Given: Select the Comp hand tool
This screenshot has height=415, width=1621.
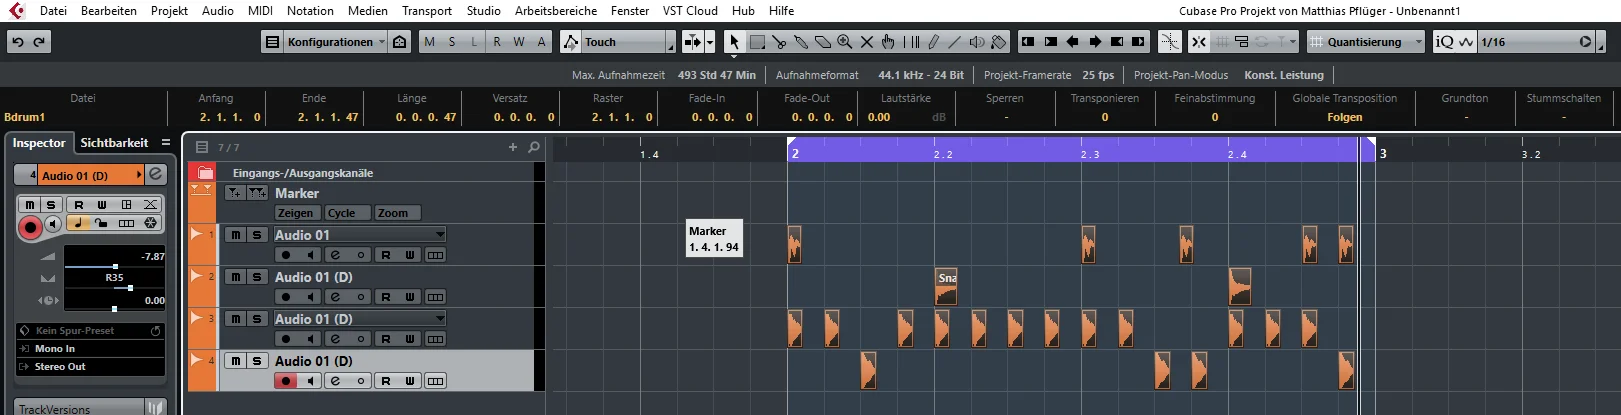Looking at the screenshot, I should click(x=888, y=42).
